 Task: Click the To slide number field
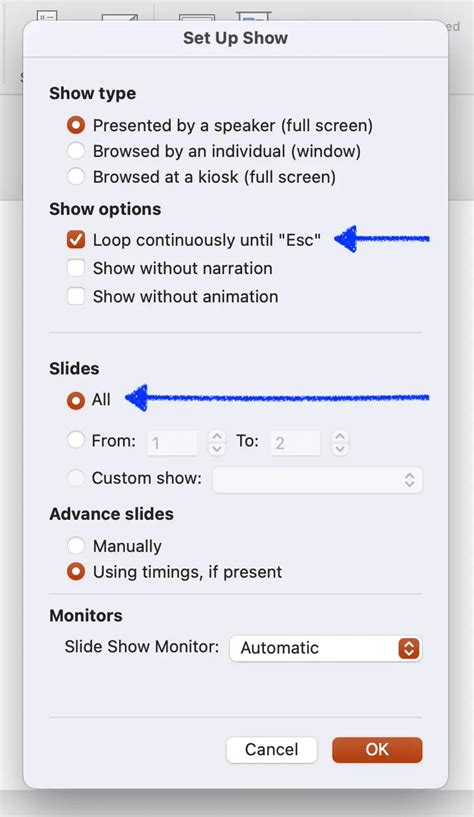coord(295,443)
